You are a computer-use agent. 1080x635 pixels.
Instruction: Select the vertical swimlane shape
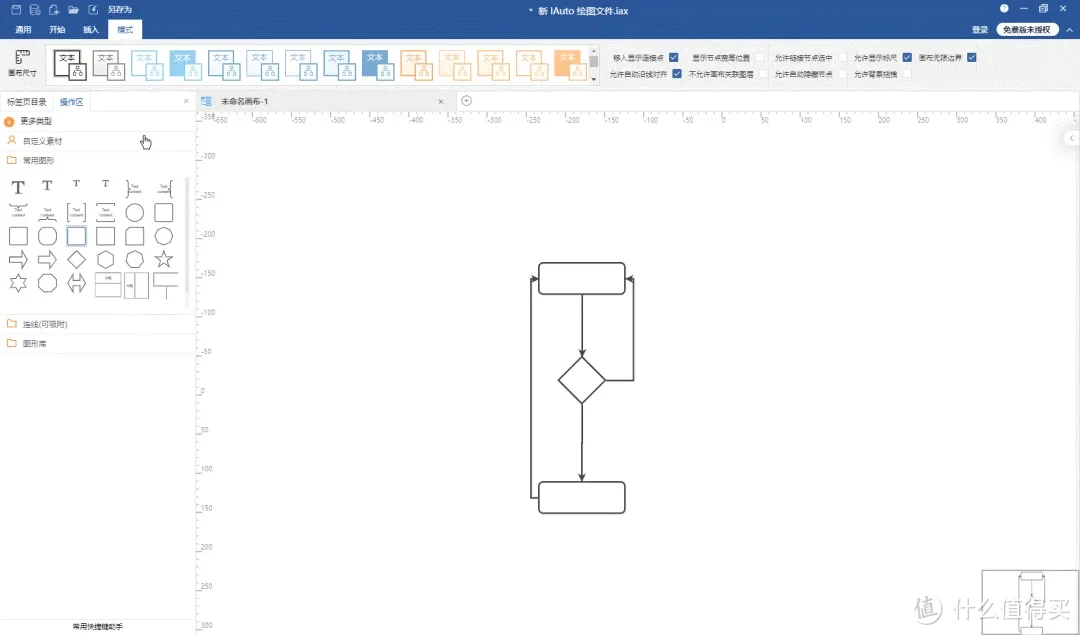pyautogui.click(x=136, y=285)
